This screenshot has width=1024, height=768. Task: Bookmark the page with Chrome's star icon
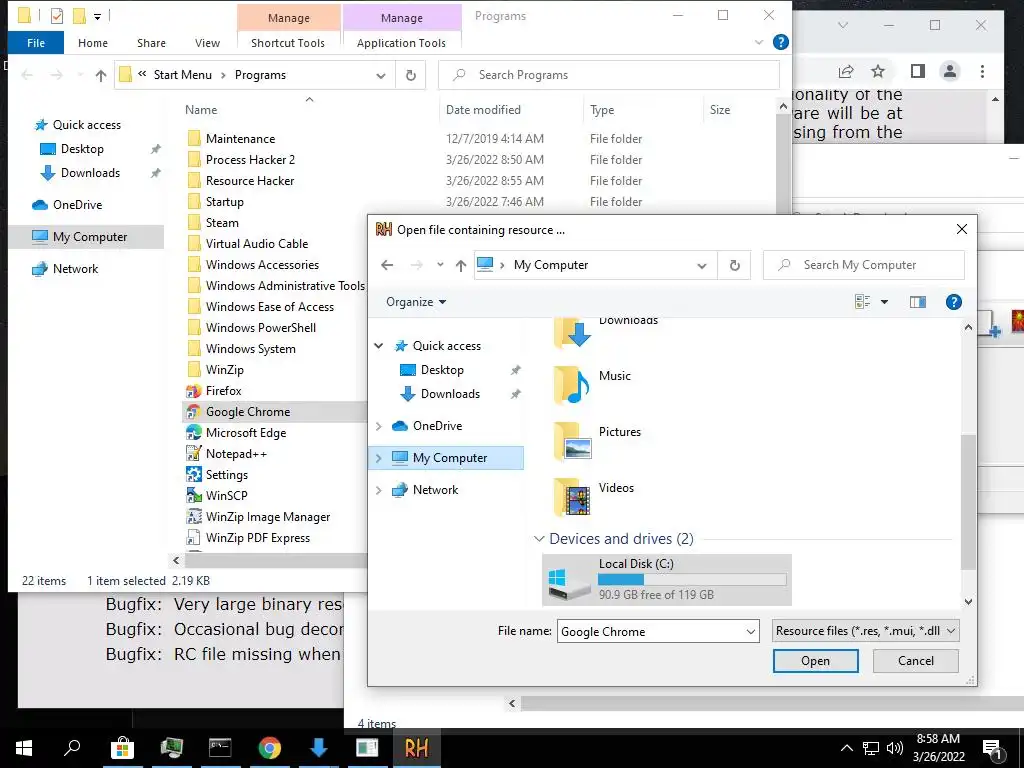(878, 71)
